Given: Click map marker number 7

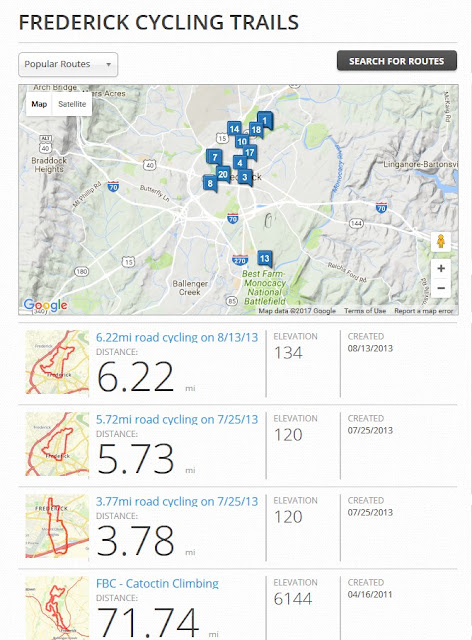Looking at the screenshot, I should 214,157.
